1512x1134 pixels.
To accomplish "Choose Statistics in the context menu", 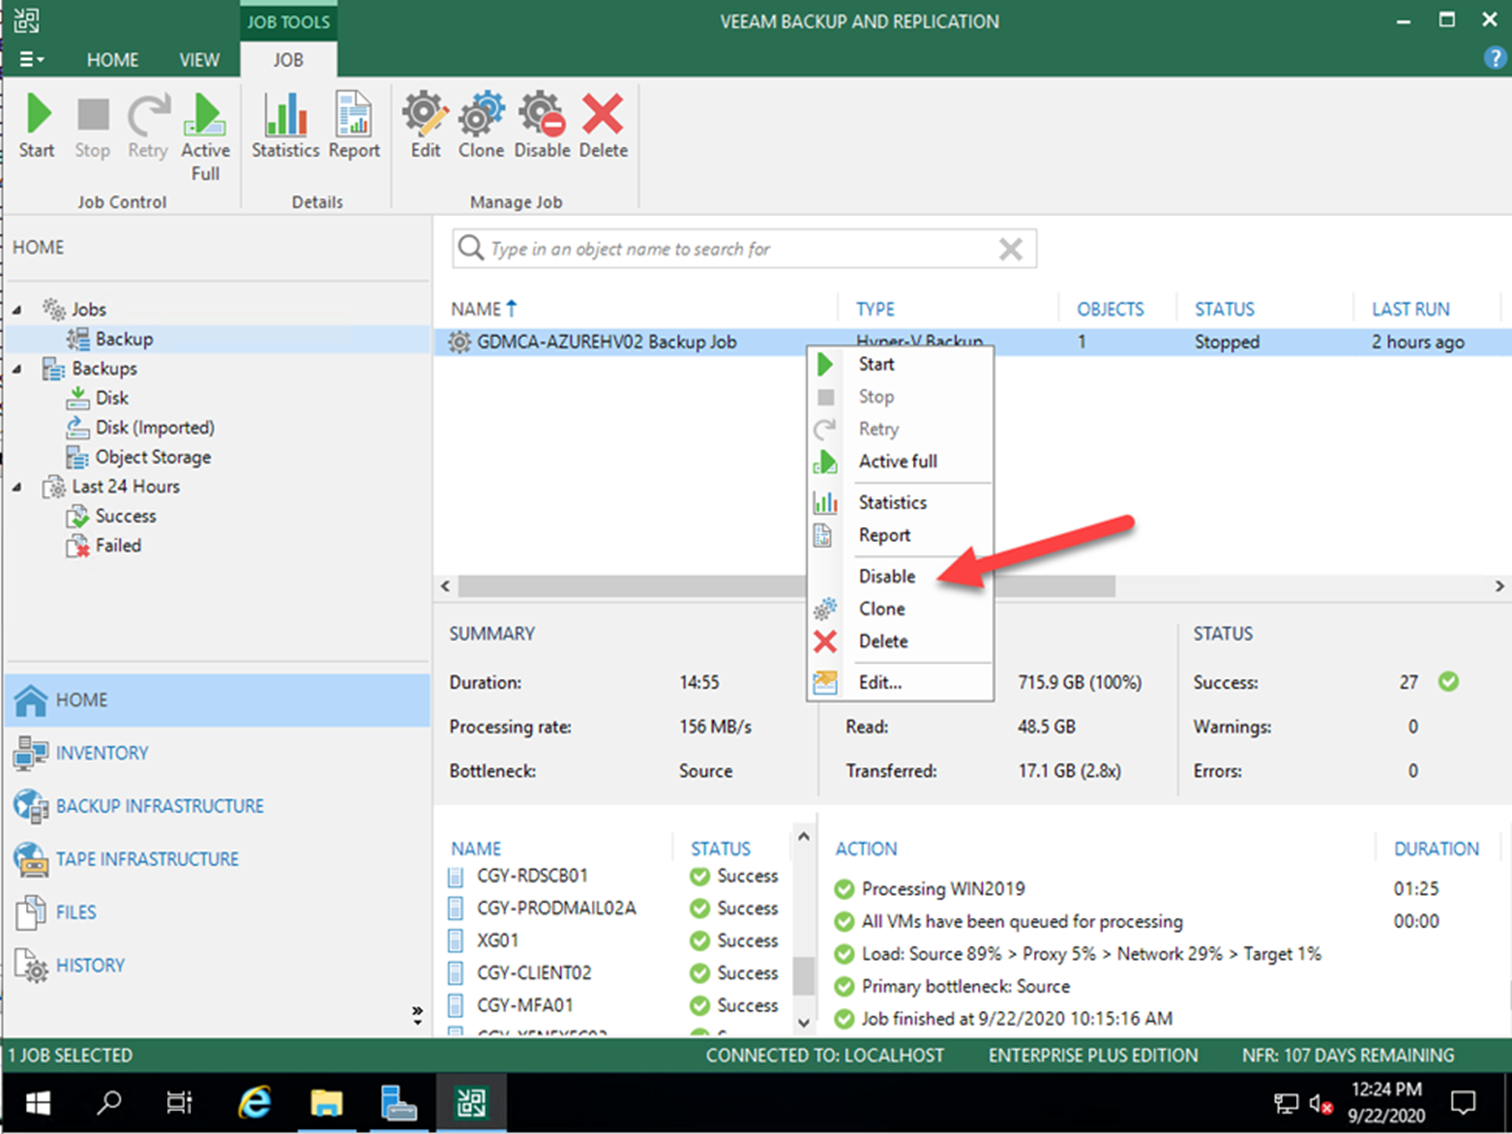I will [900, 502].
